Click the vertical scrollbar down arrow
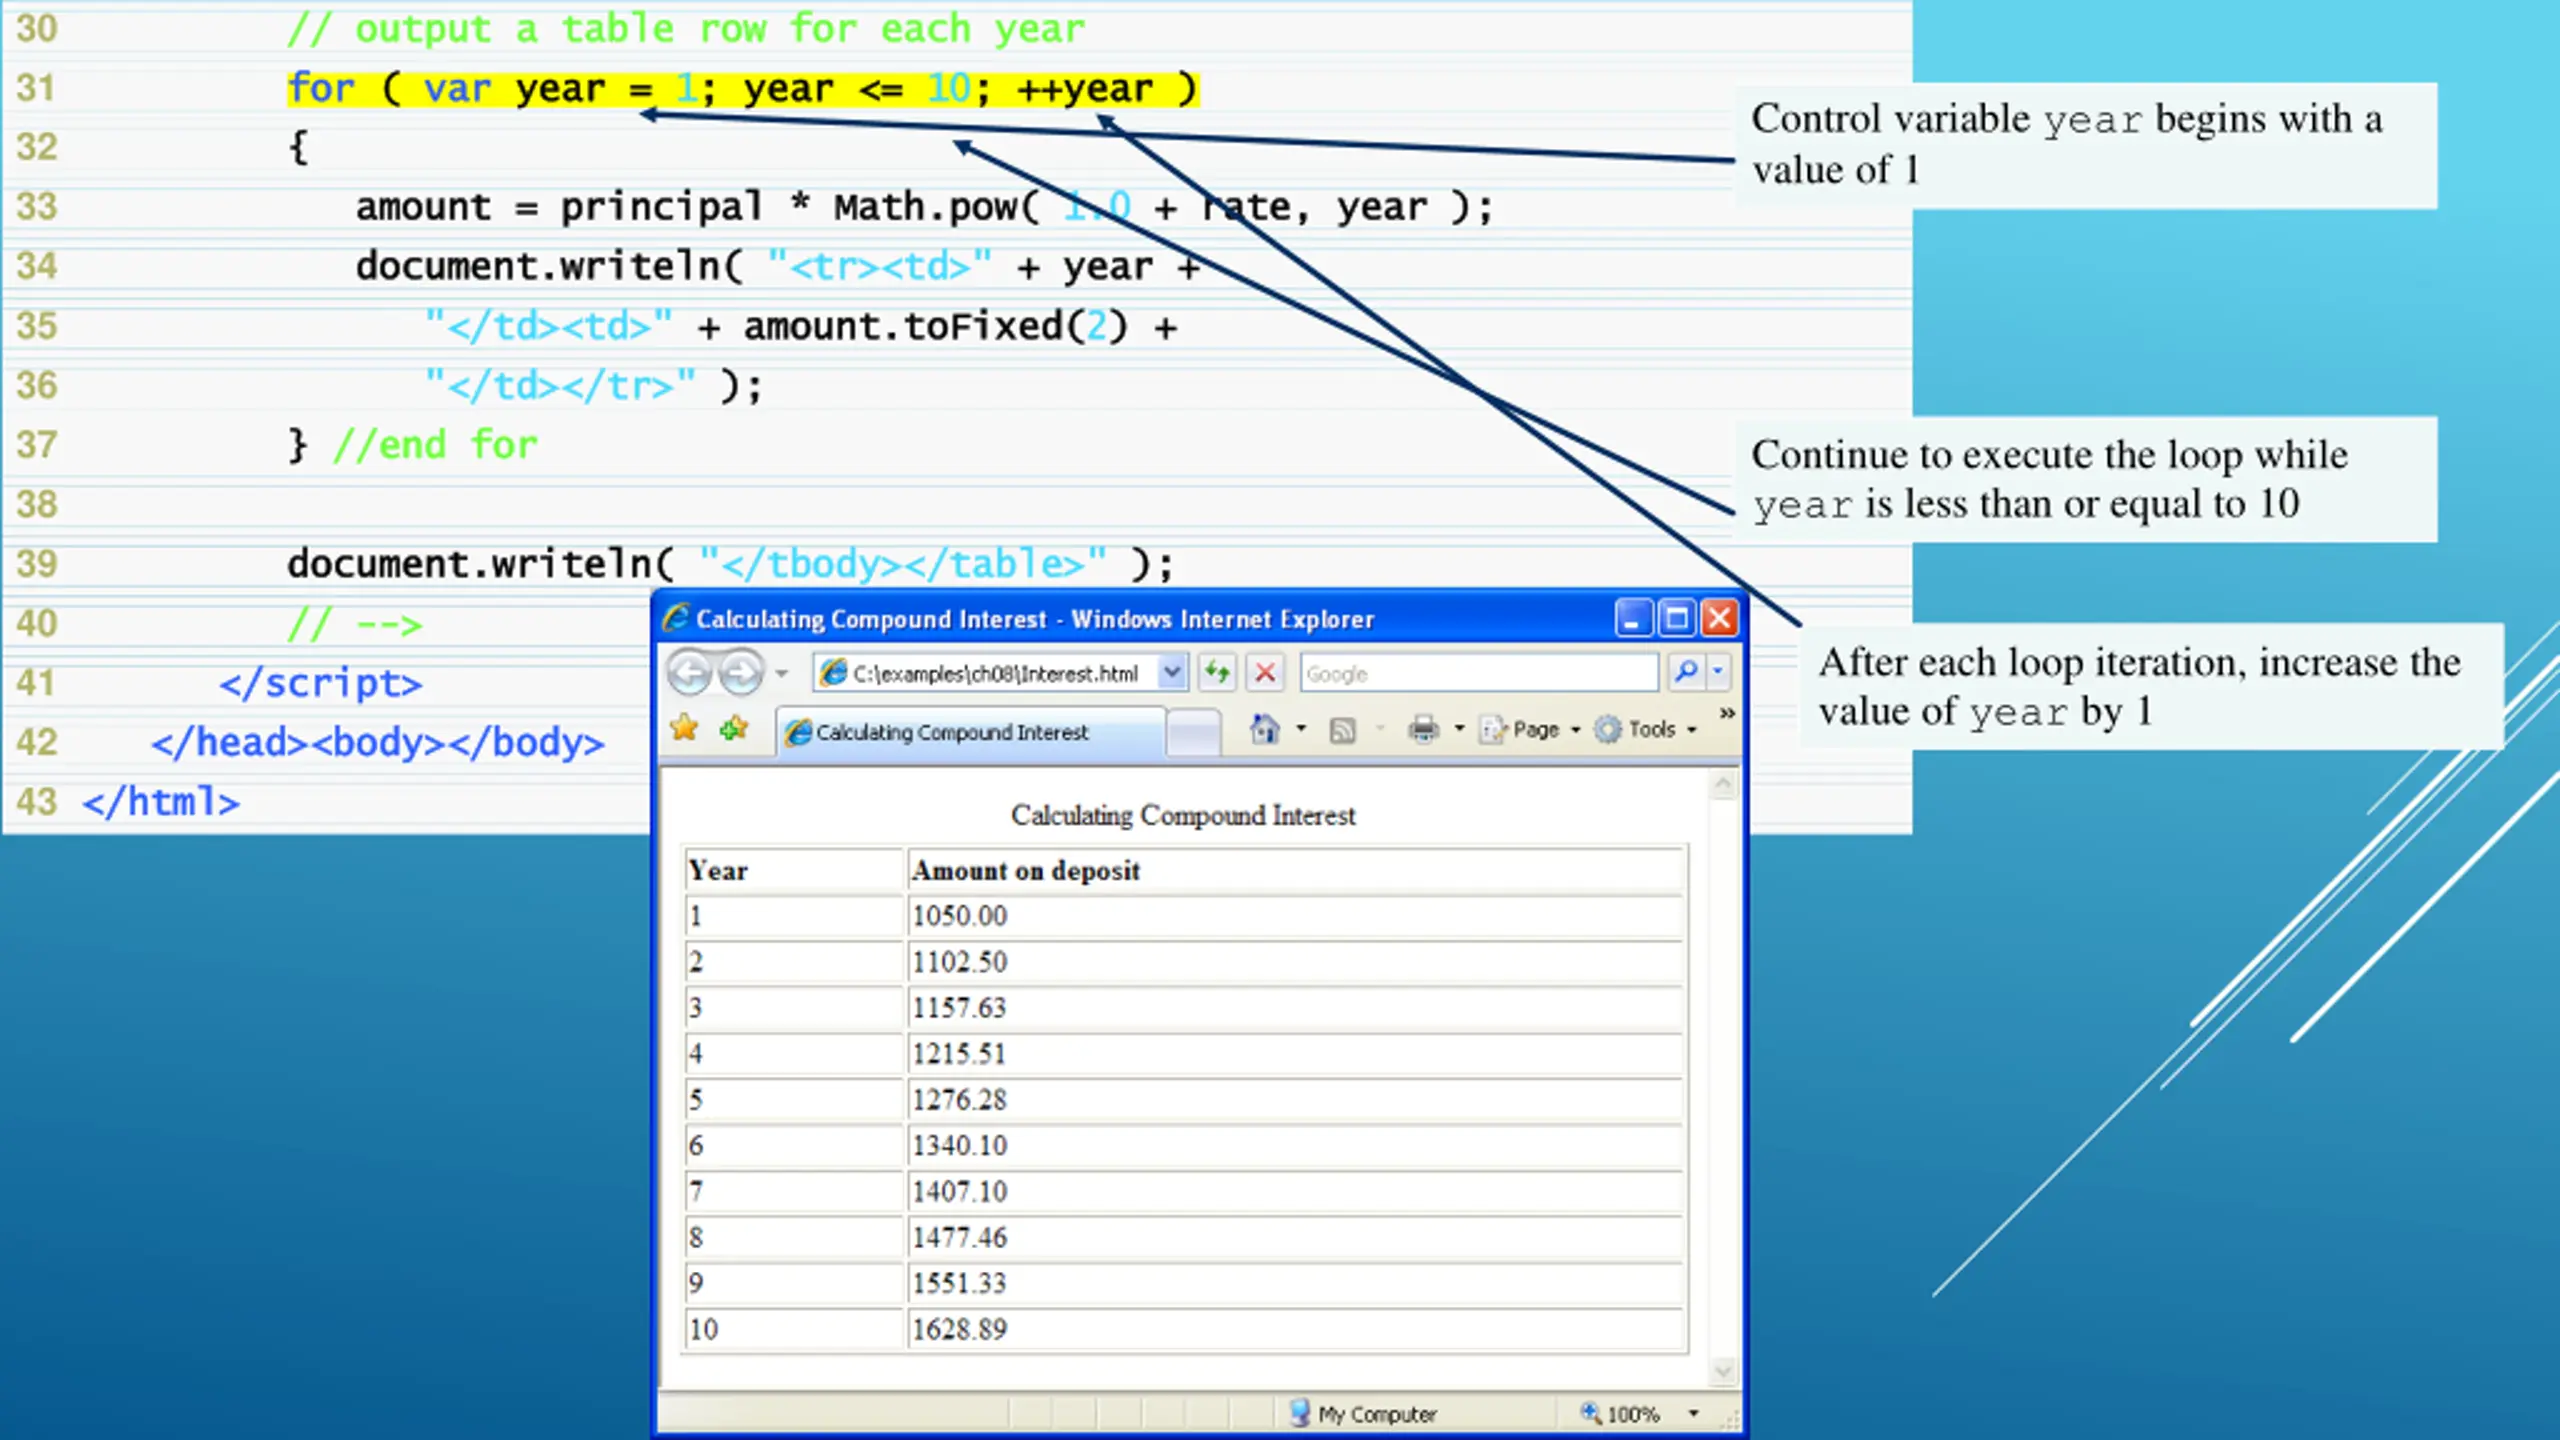Screen dimensions: 2560x1440 [x=1722, y=1371]
